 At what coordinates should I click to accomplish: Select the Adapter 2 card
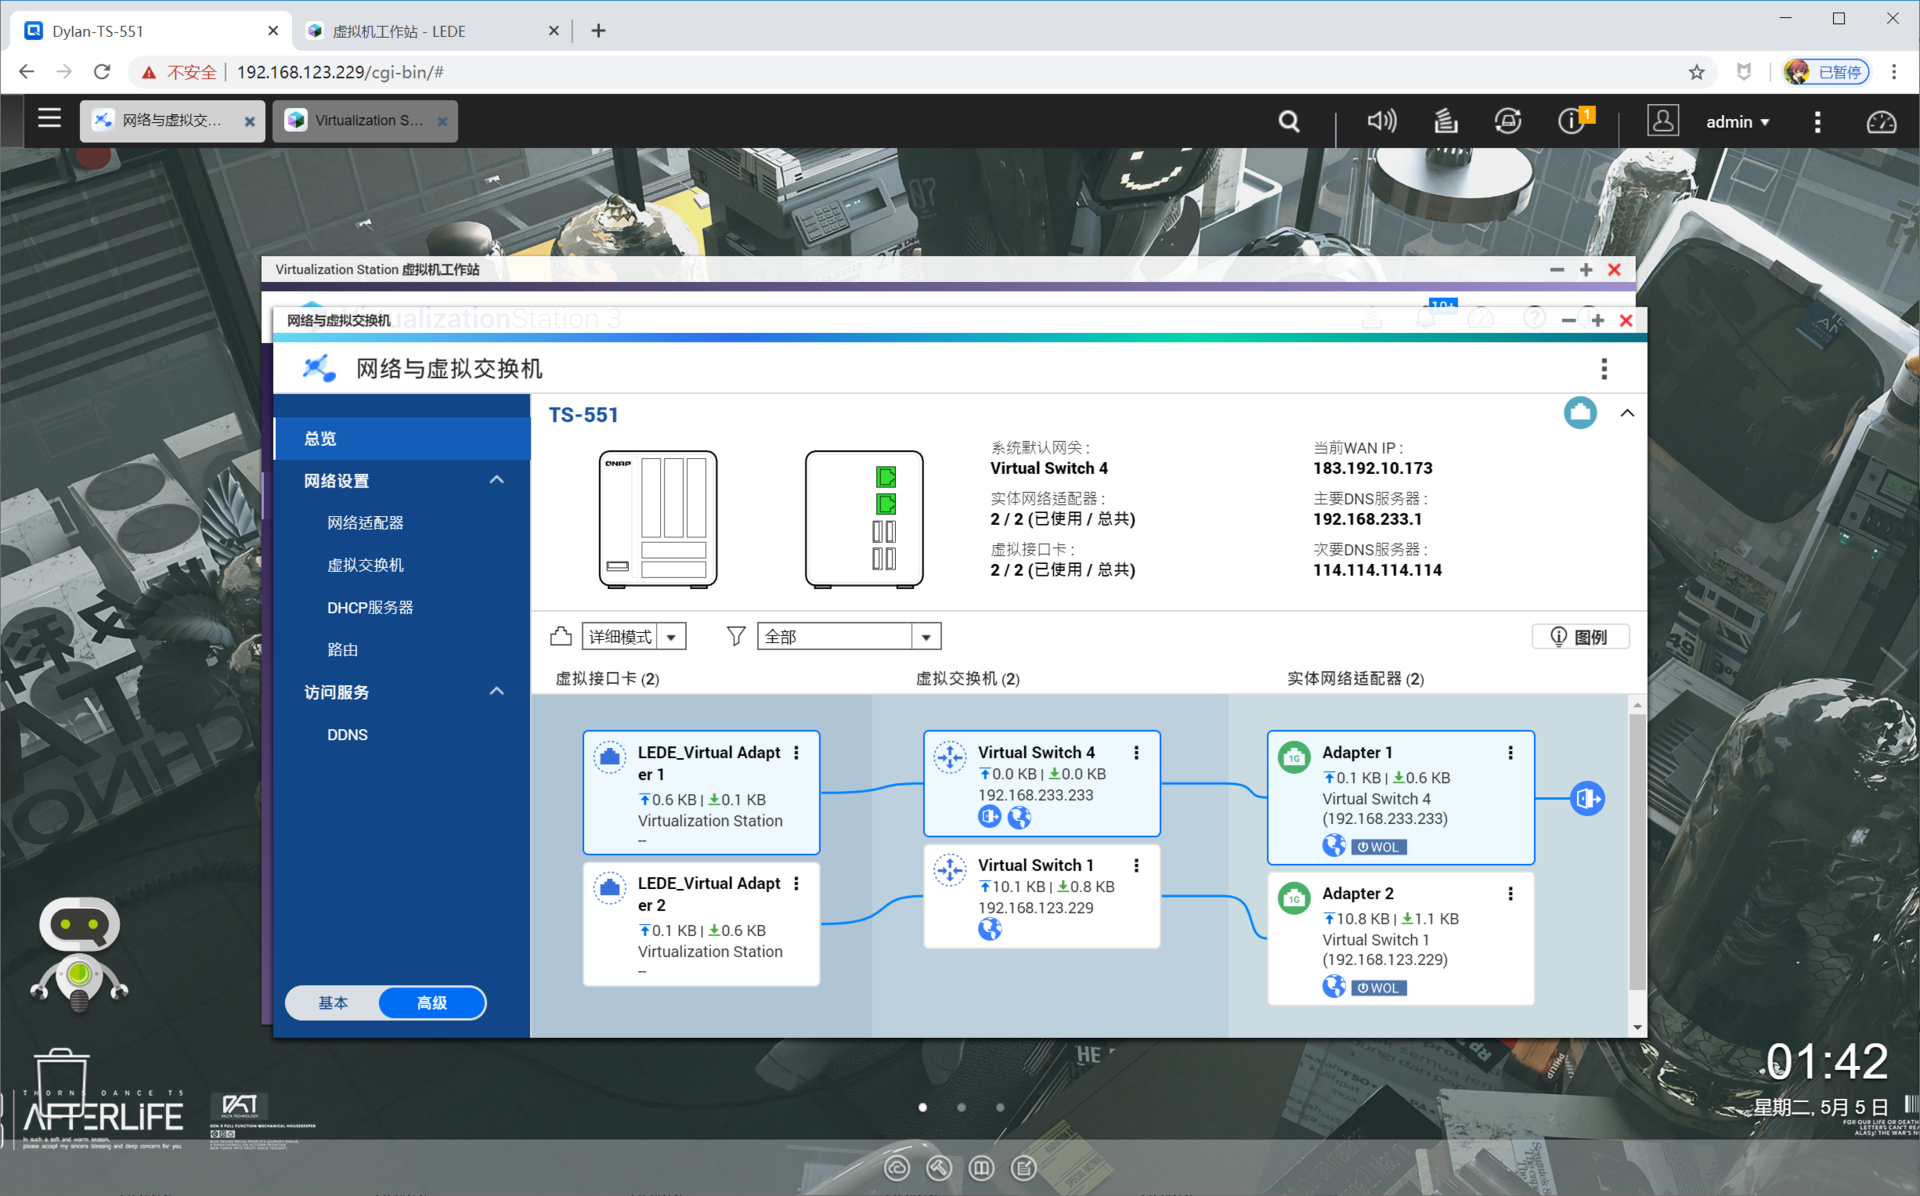(x=1400, y=938)
